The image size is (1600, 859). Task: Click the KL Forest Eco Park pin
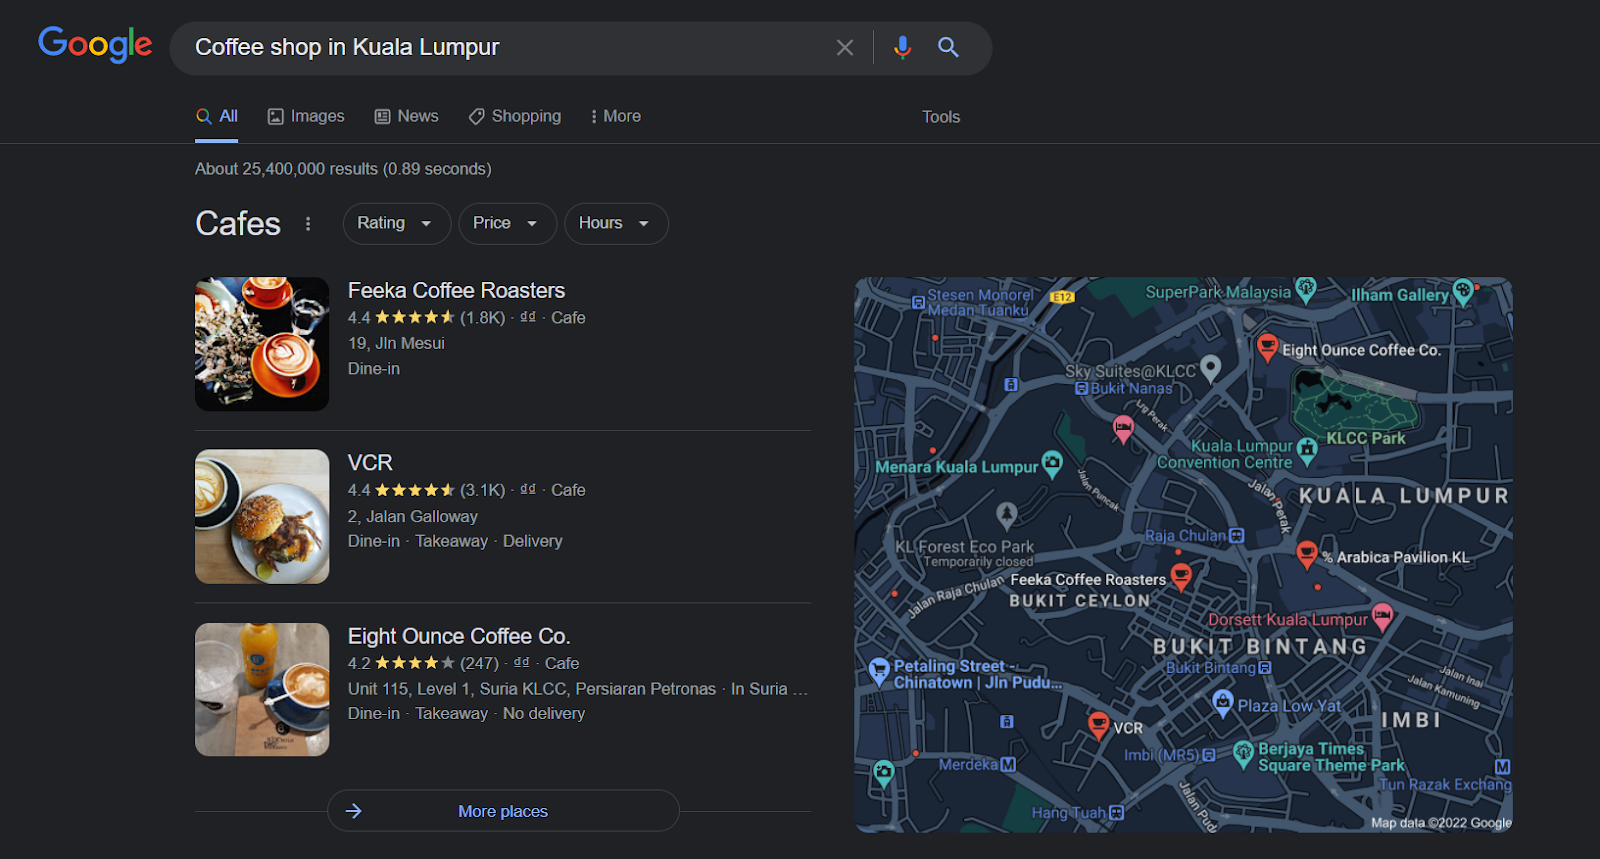click(1007, 515)
